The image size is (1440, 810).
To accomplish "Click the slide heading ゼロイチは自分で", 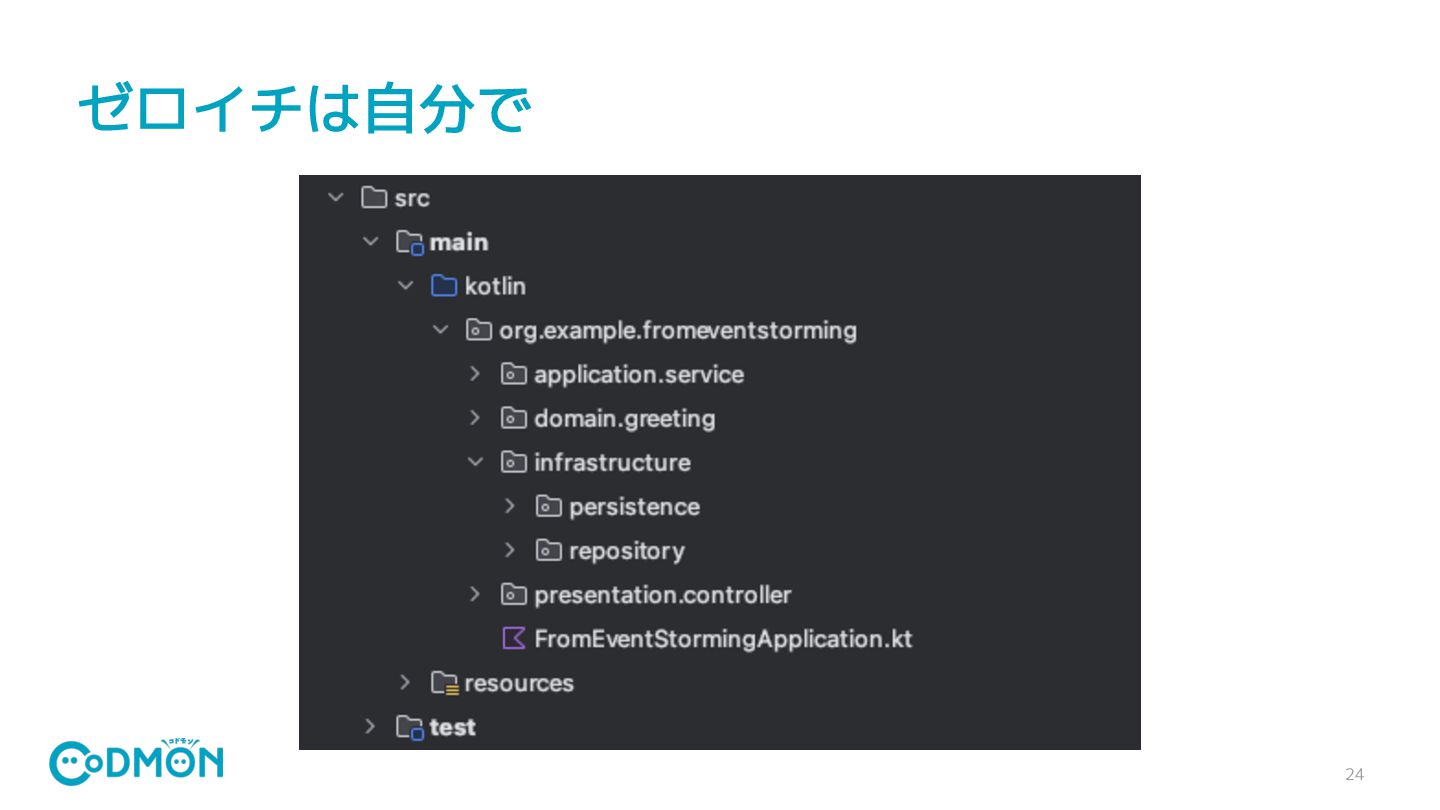I will pos(303,109).
